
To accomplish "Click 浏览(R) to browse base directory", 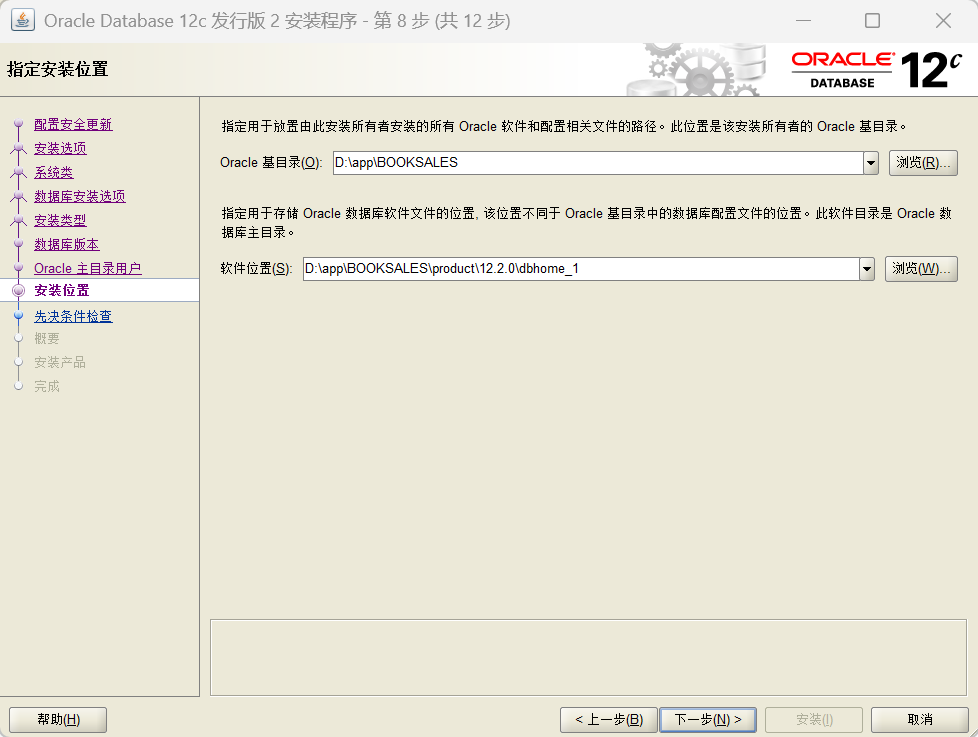I will click(x=923, y=163).
